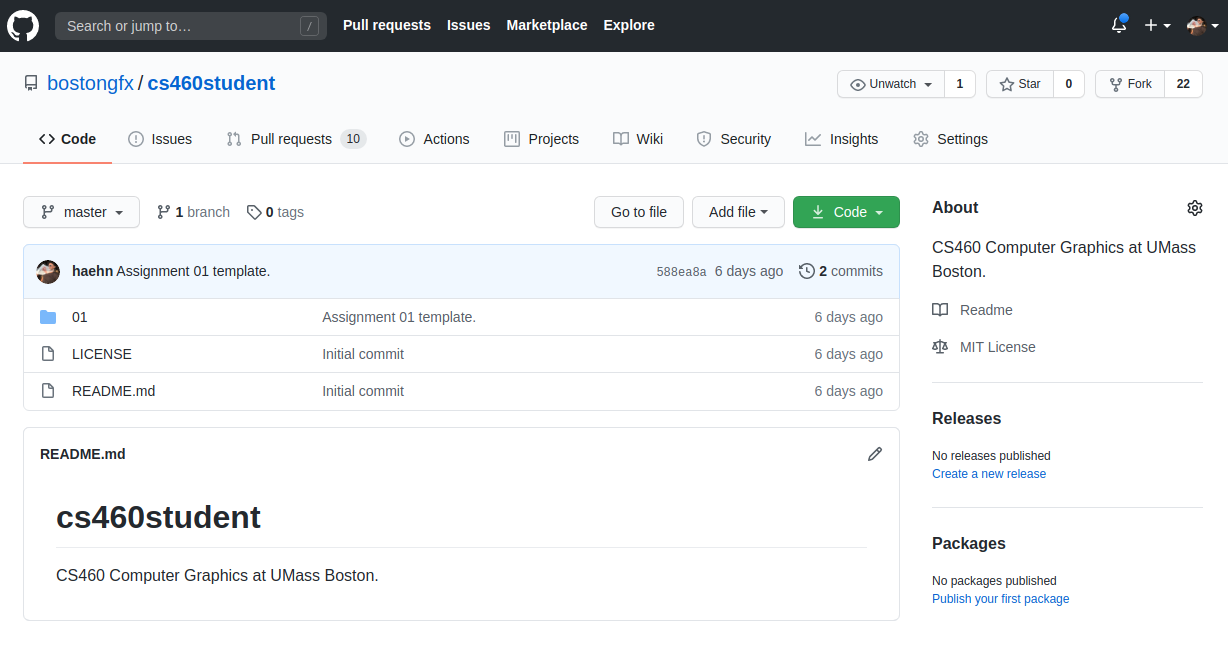Switch to the Actions tab
Viewport: 1228px width, 652px height.
[x=434, y=139]
